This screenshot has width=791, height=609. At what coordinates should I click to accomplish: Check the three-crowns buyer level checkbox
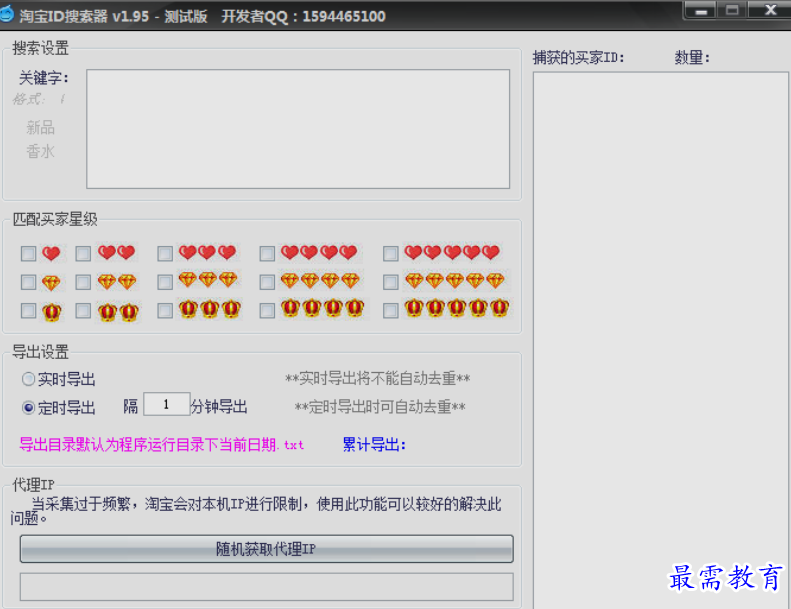tap(165, 311)
